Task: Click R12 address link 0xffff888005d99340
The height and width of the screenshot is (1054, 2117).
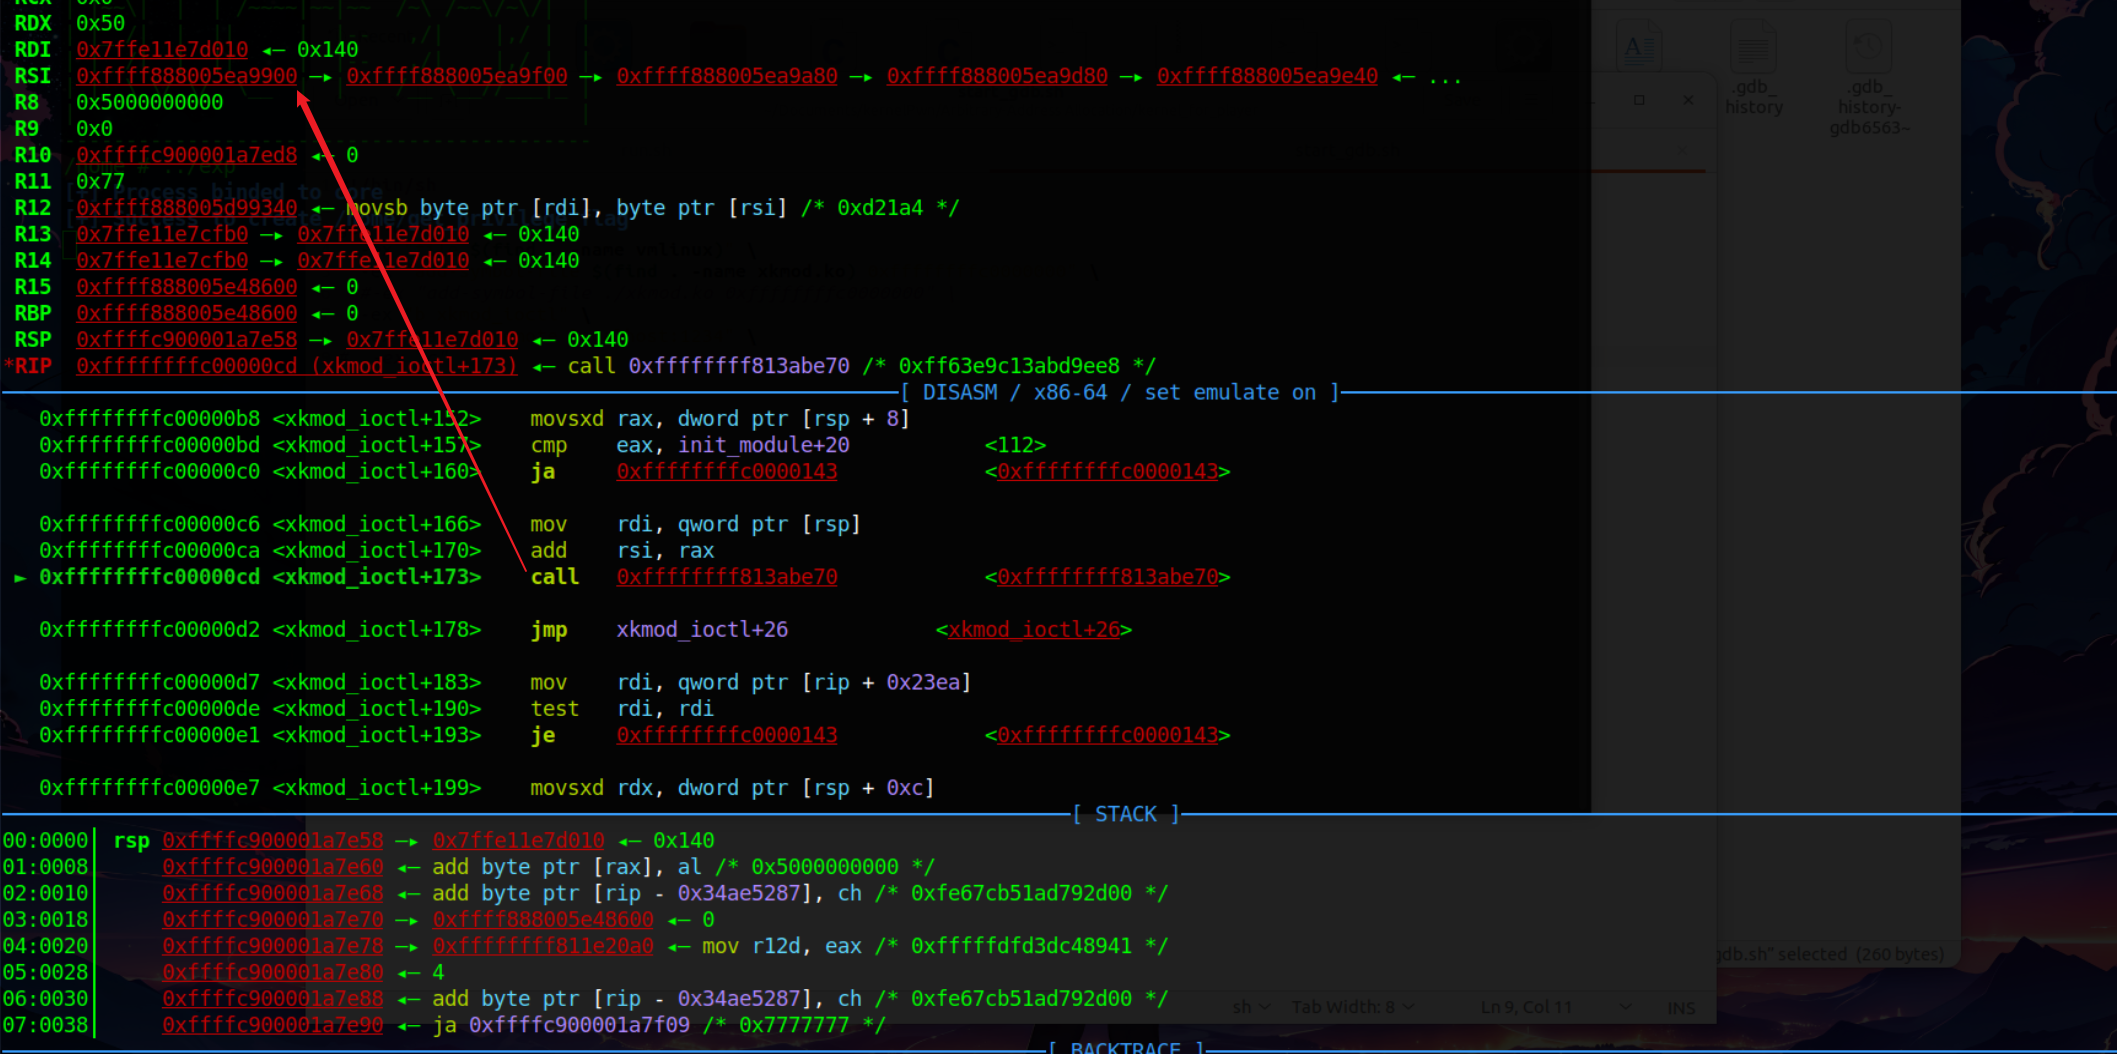Action: (x=186, y=207)
